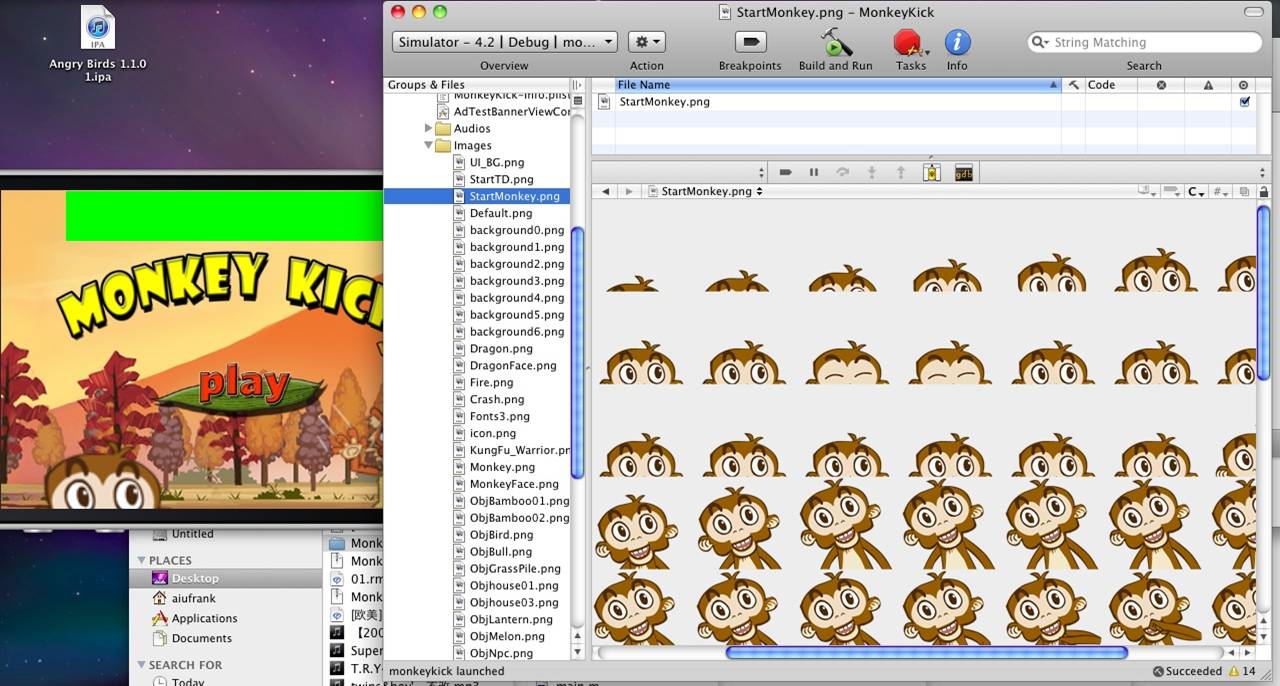
Task: Tap the play leaf button in the simulator
Action: (243, 385)
